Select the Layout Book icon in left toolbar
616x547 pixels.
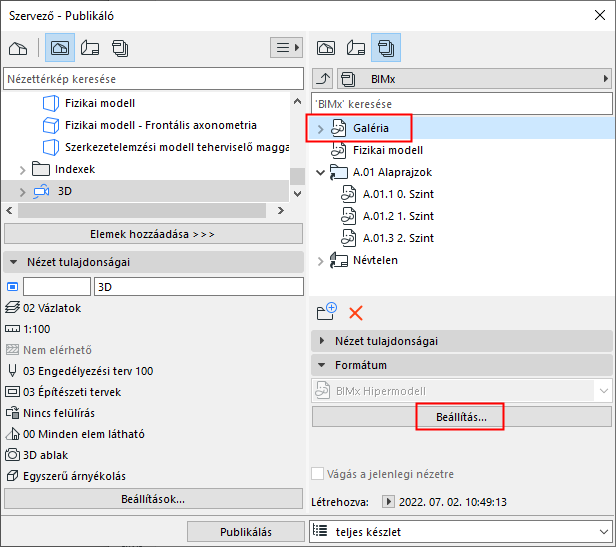(90, 48)
